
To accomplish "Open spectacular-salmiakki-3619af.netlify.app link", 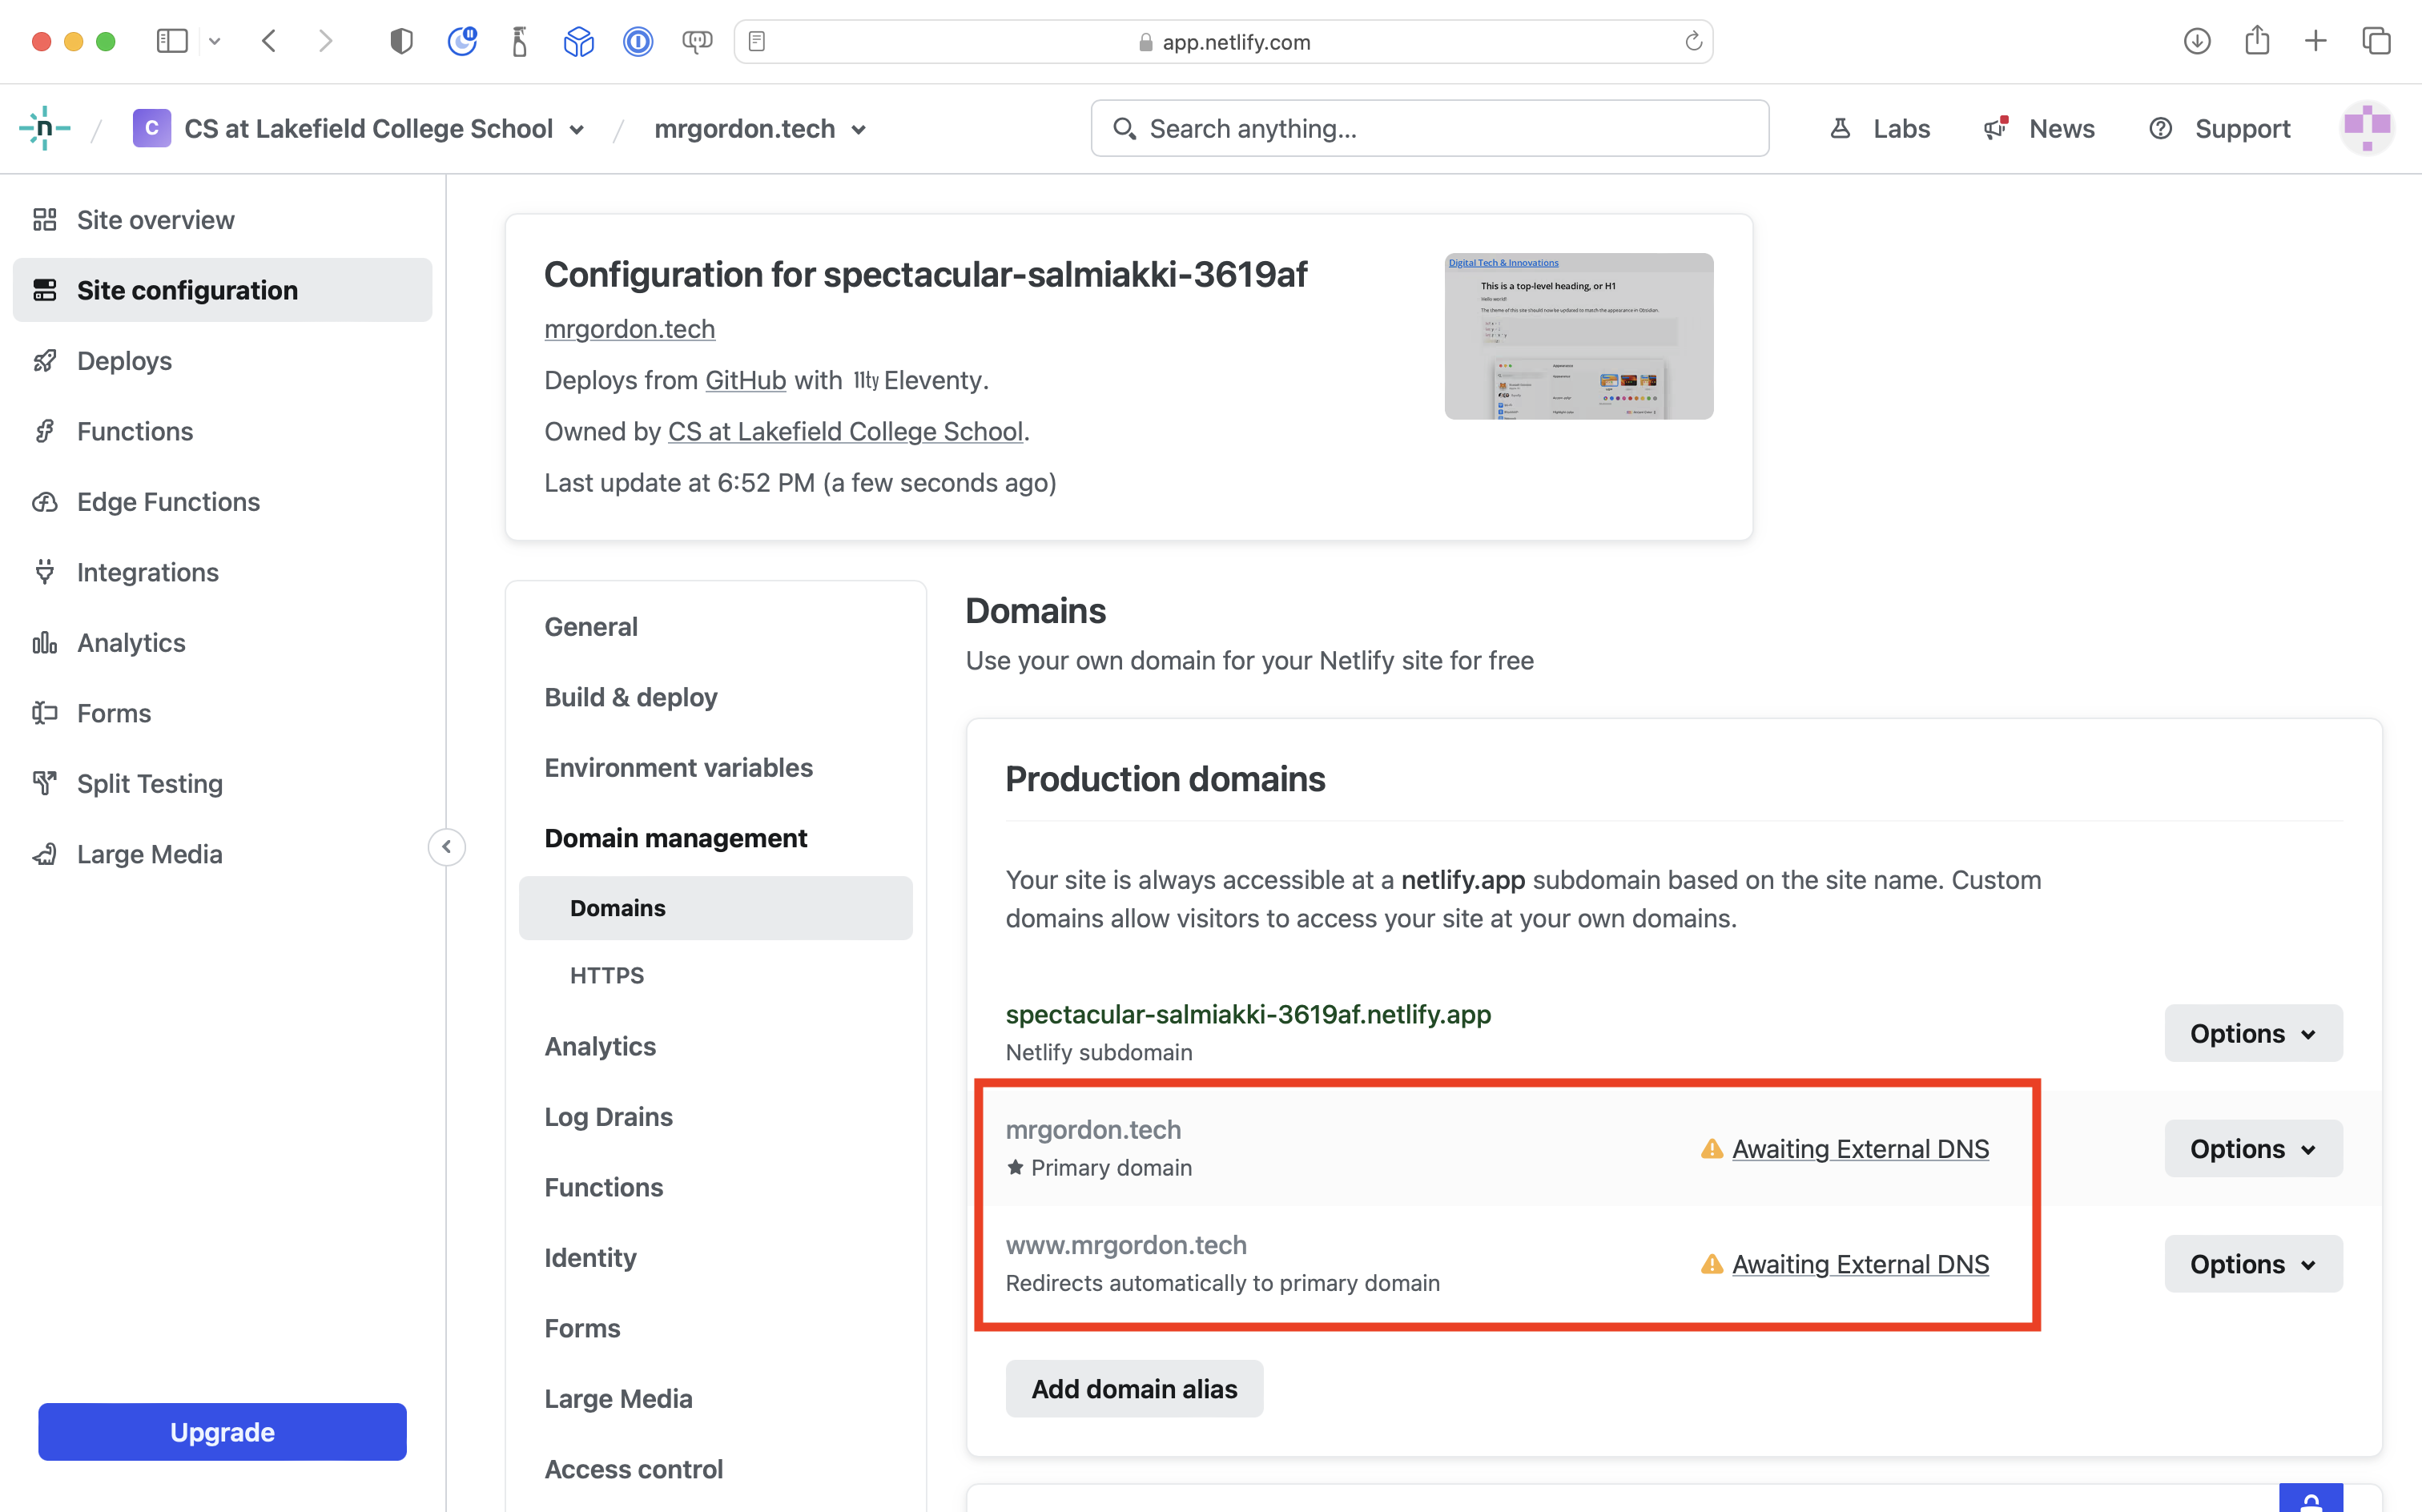I will tap(1248, 1014).
